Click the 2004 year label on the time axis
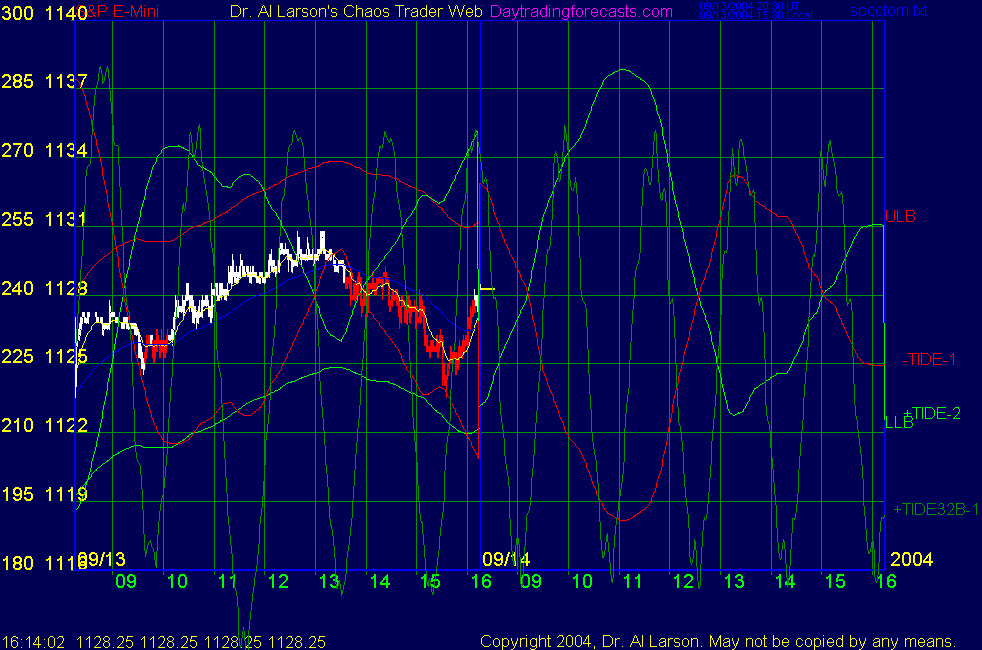The height and width of the screenshot is (650, 982). point(912,559)
